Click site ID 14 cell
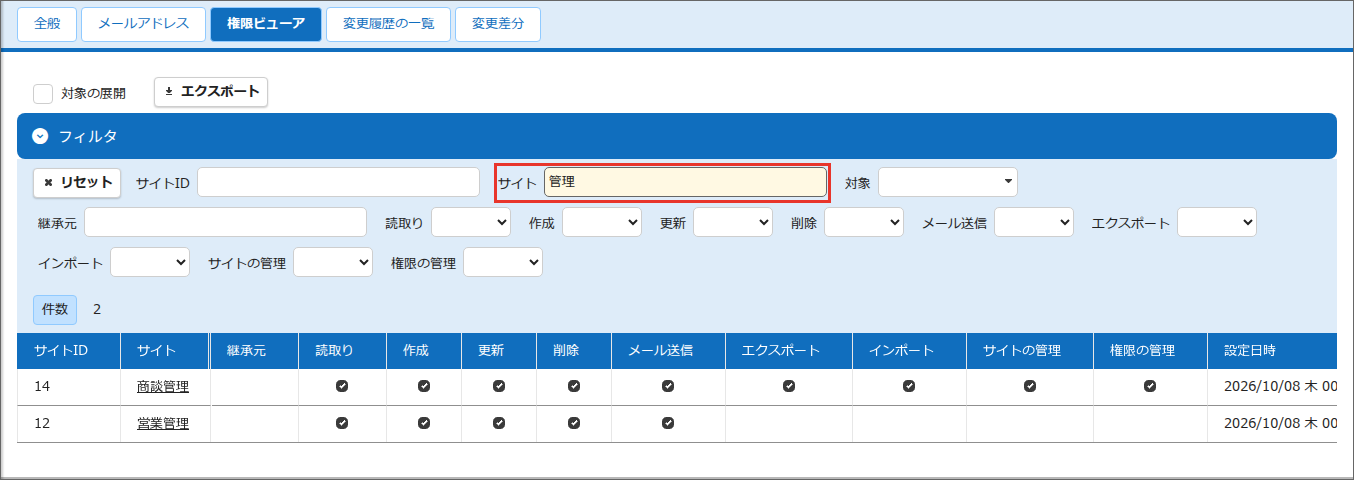This screenshot has height=480, width=1354. point(69,386)
